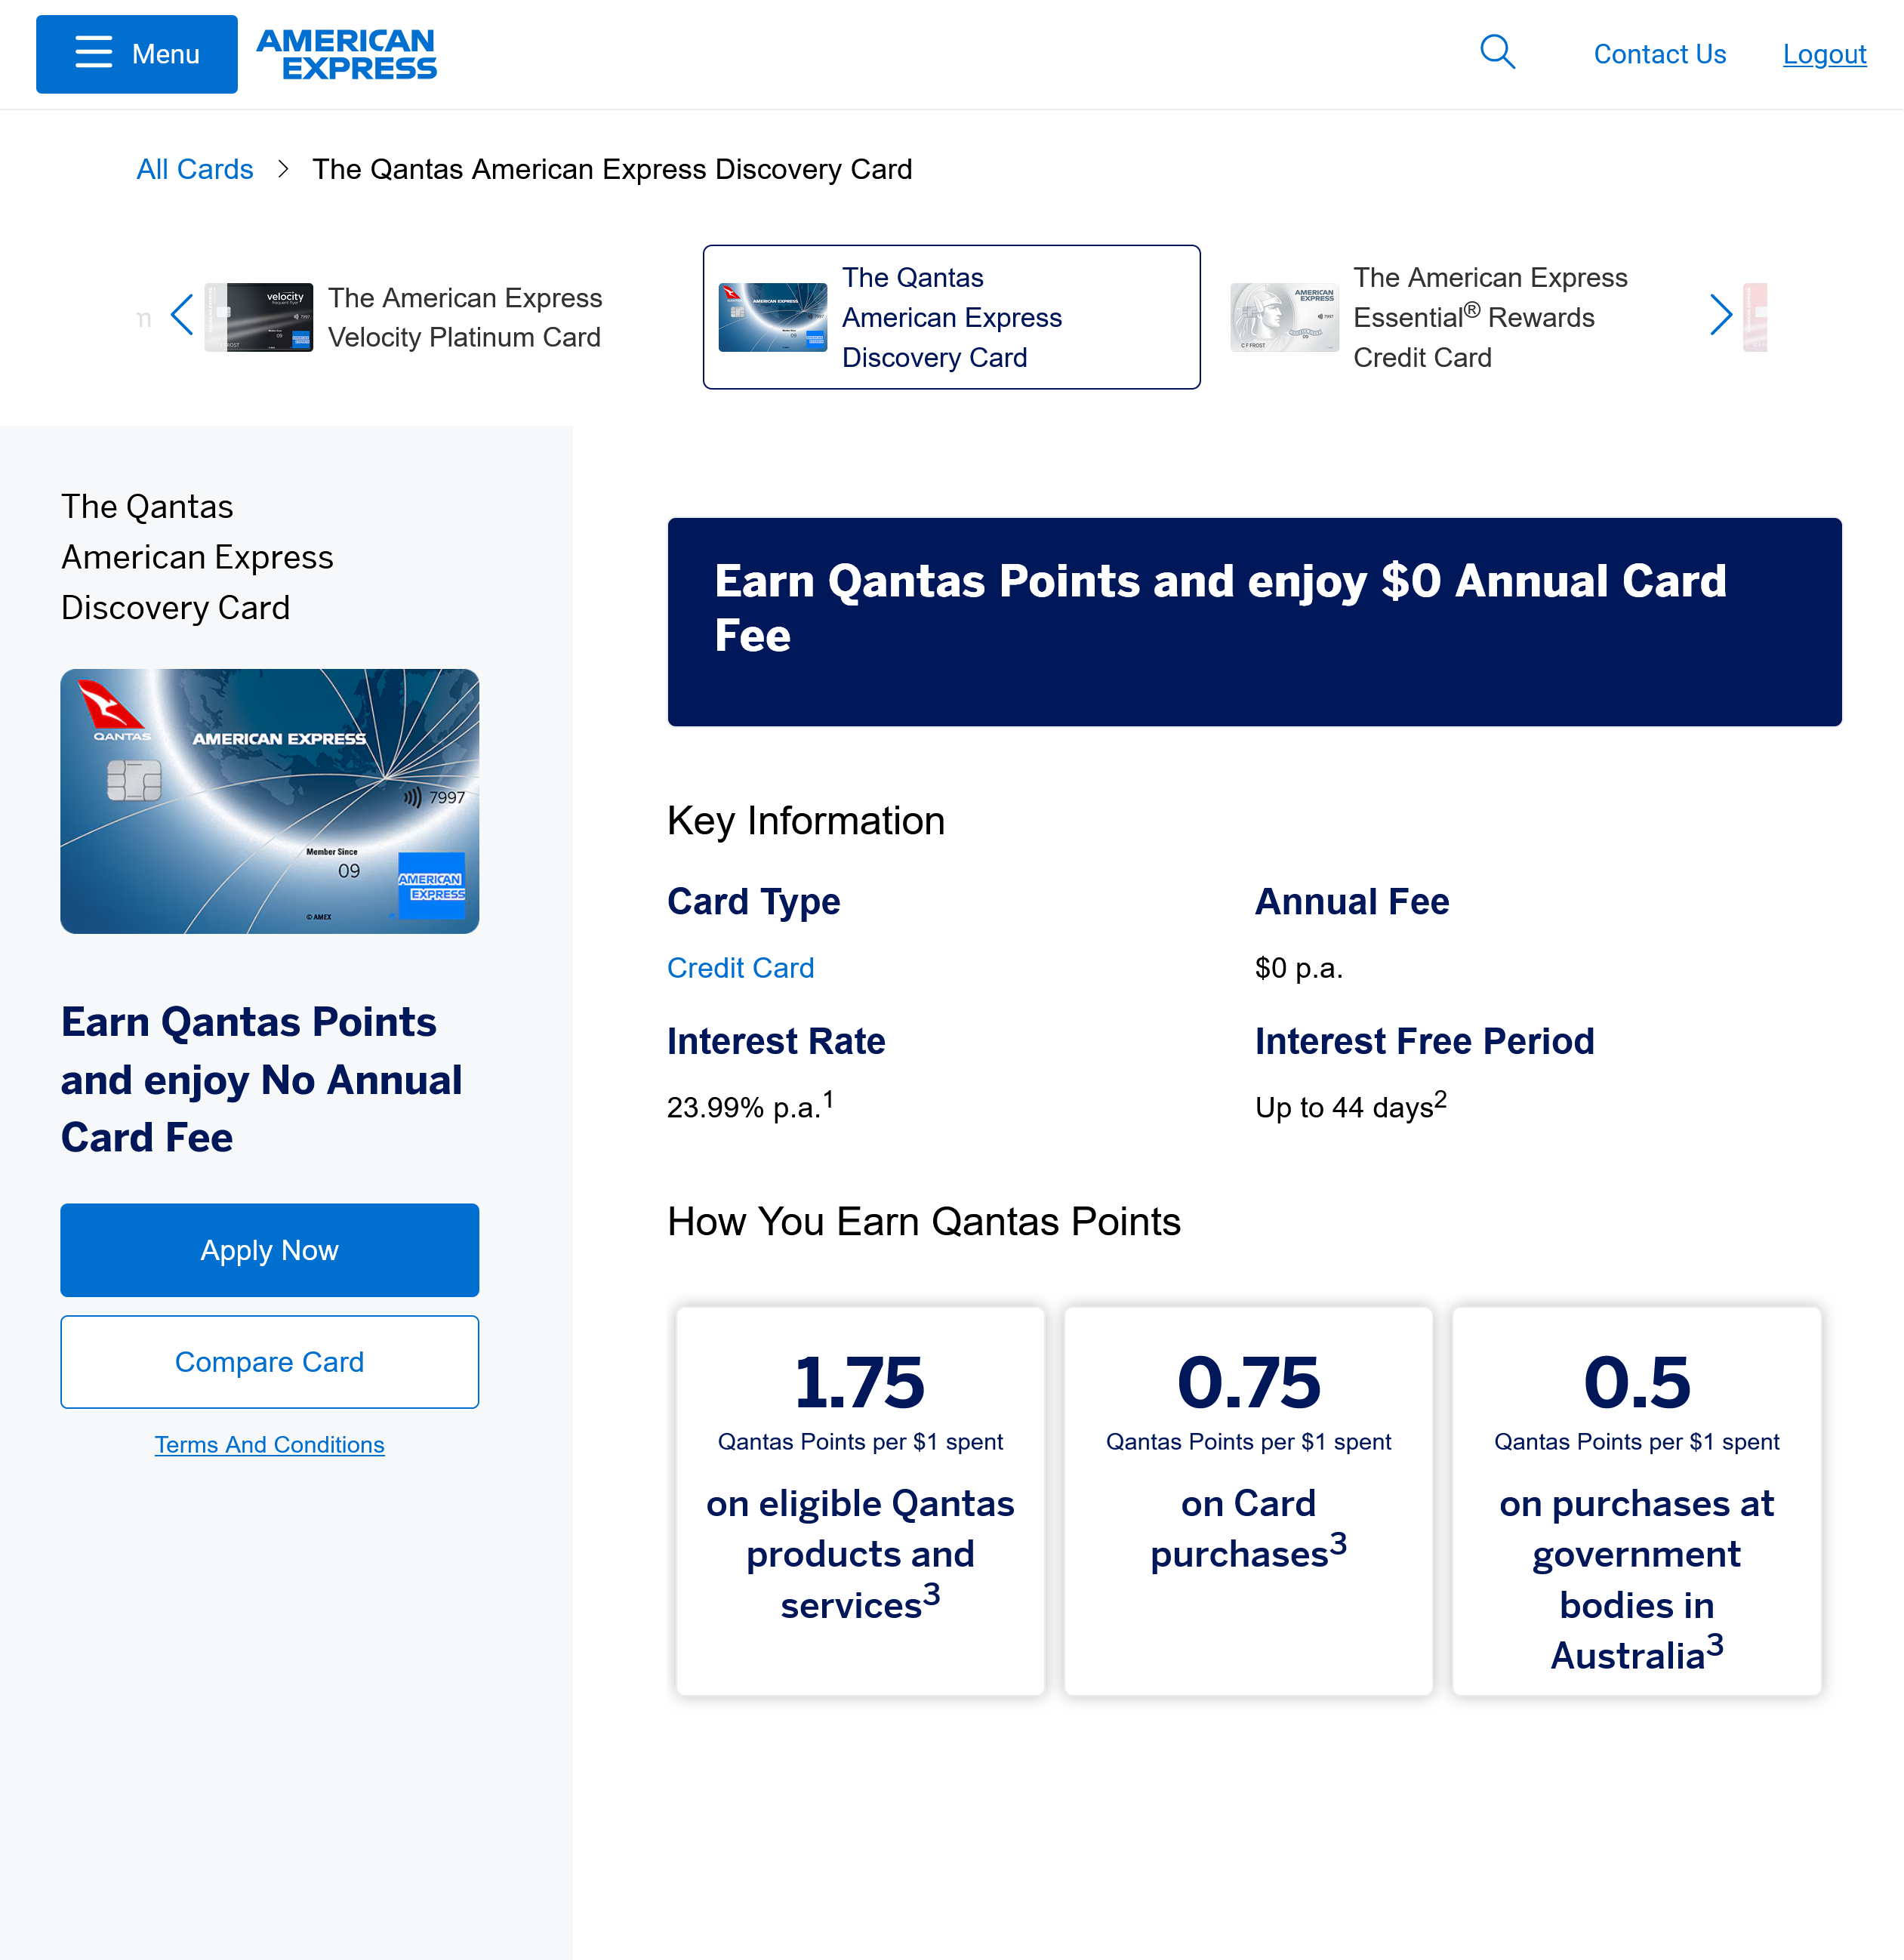Click the Contact Us link
The width and height of the screenshot is (1904, 1960).
tap(1659, 54)
